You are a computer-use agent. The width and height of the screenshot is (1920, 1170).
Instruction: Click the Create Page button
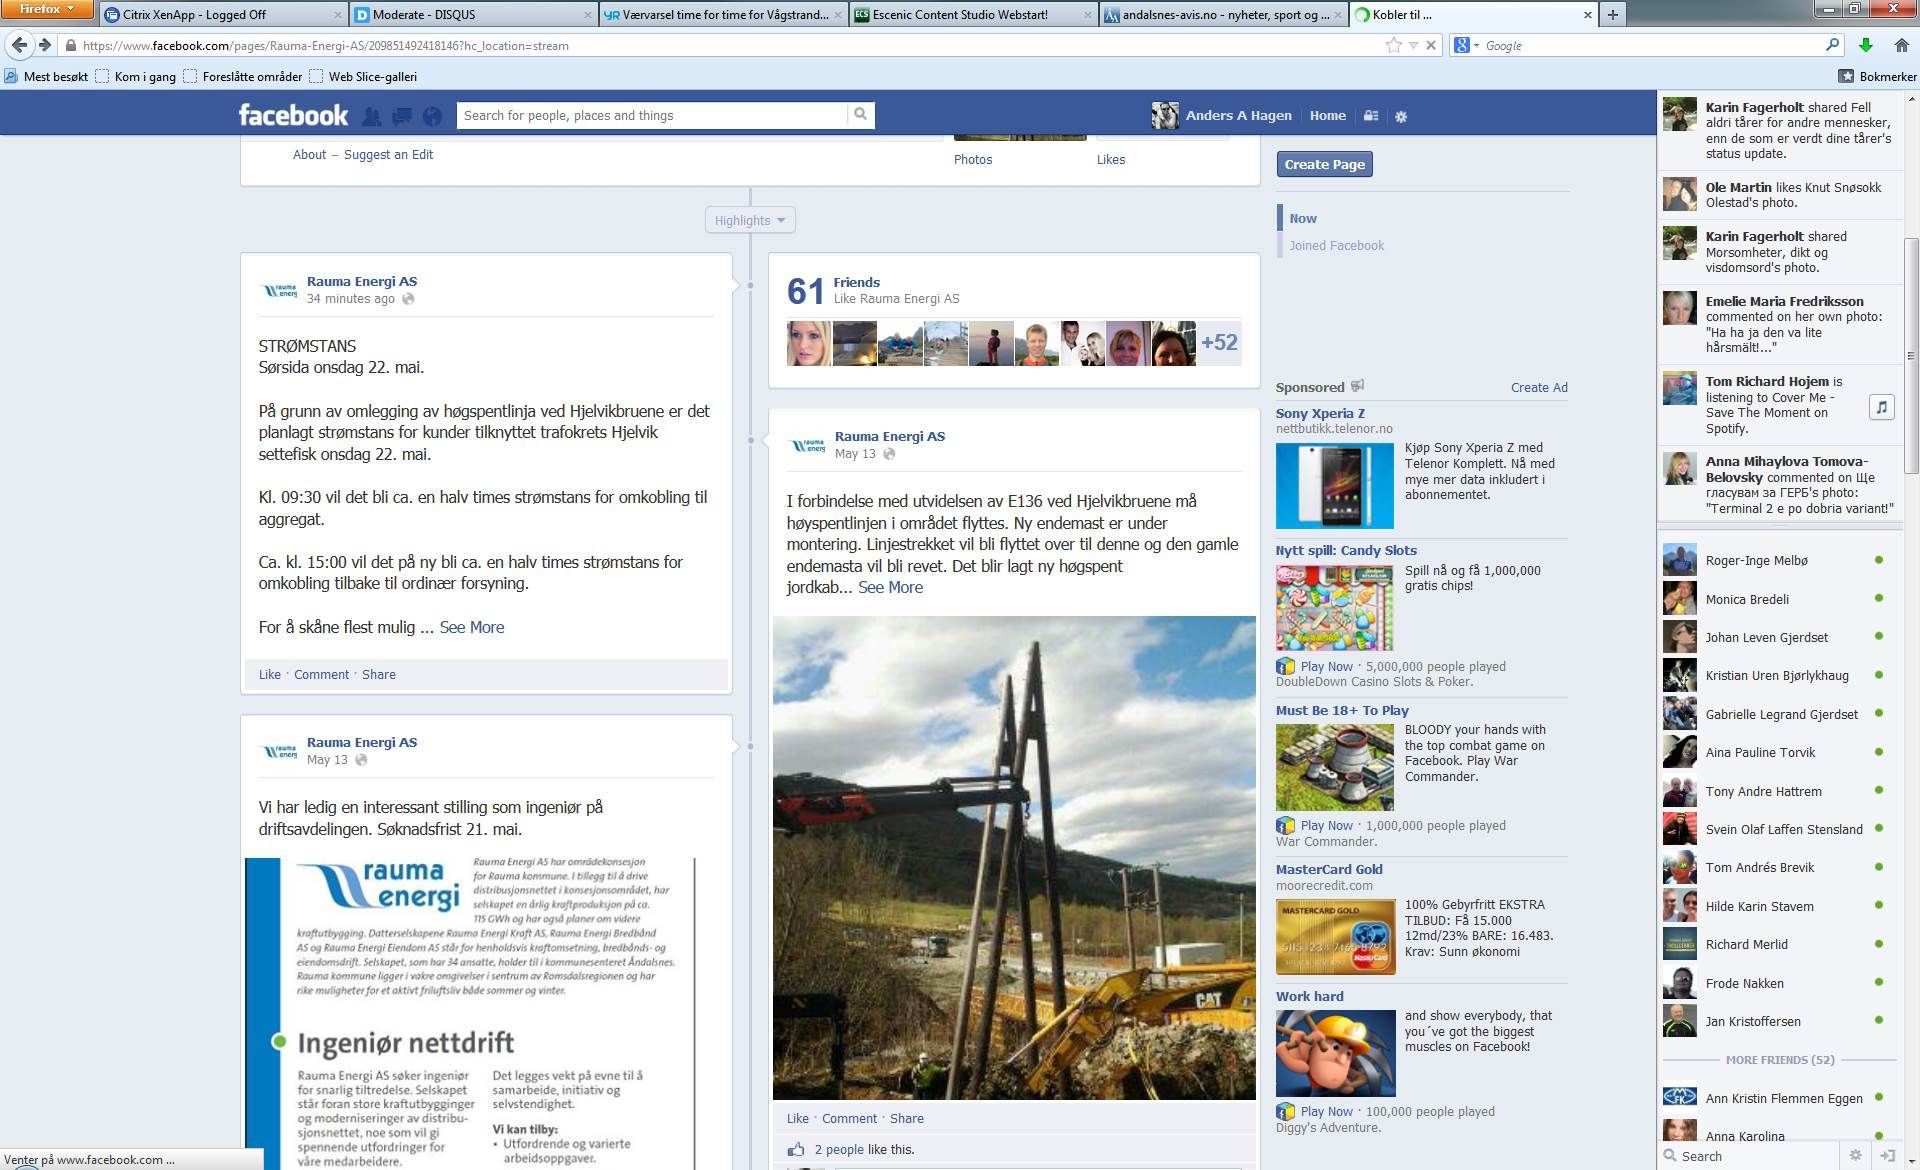tap(1324, 164)
